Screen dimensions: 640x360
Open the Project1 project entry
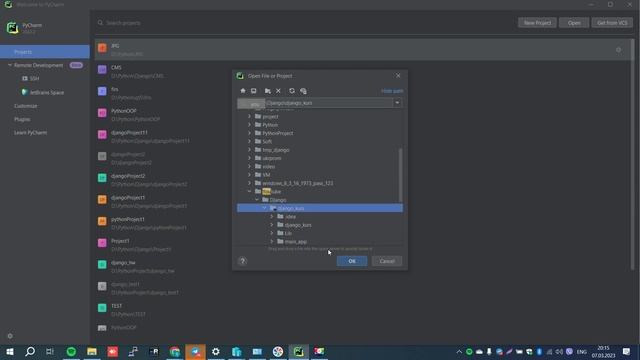[x=361, y=245]
